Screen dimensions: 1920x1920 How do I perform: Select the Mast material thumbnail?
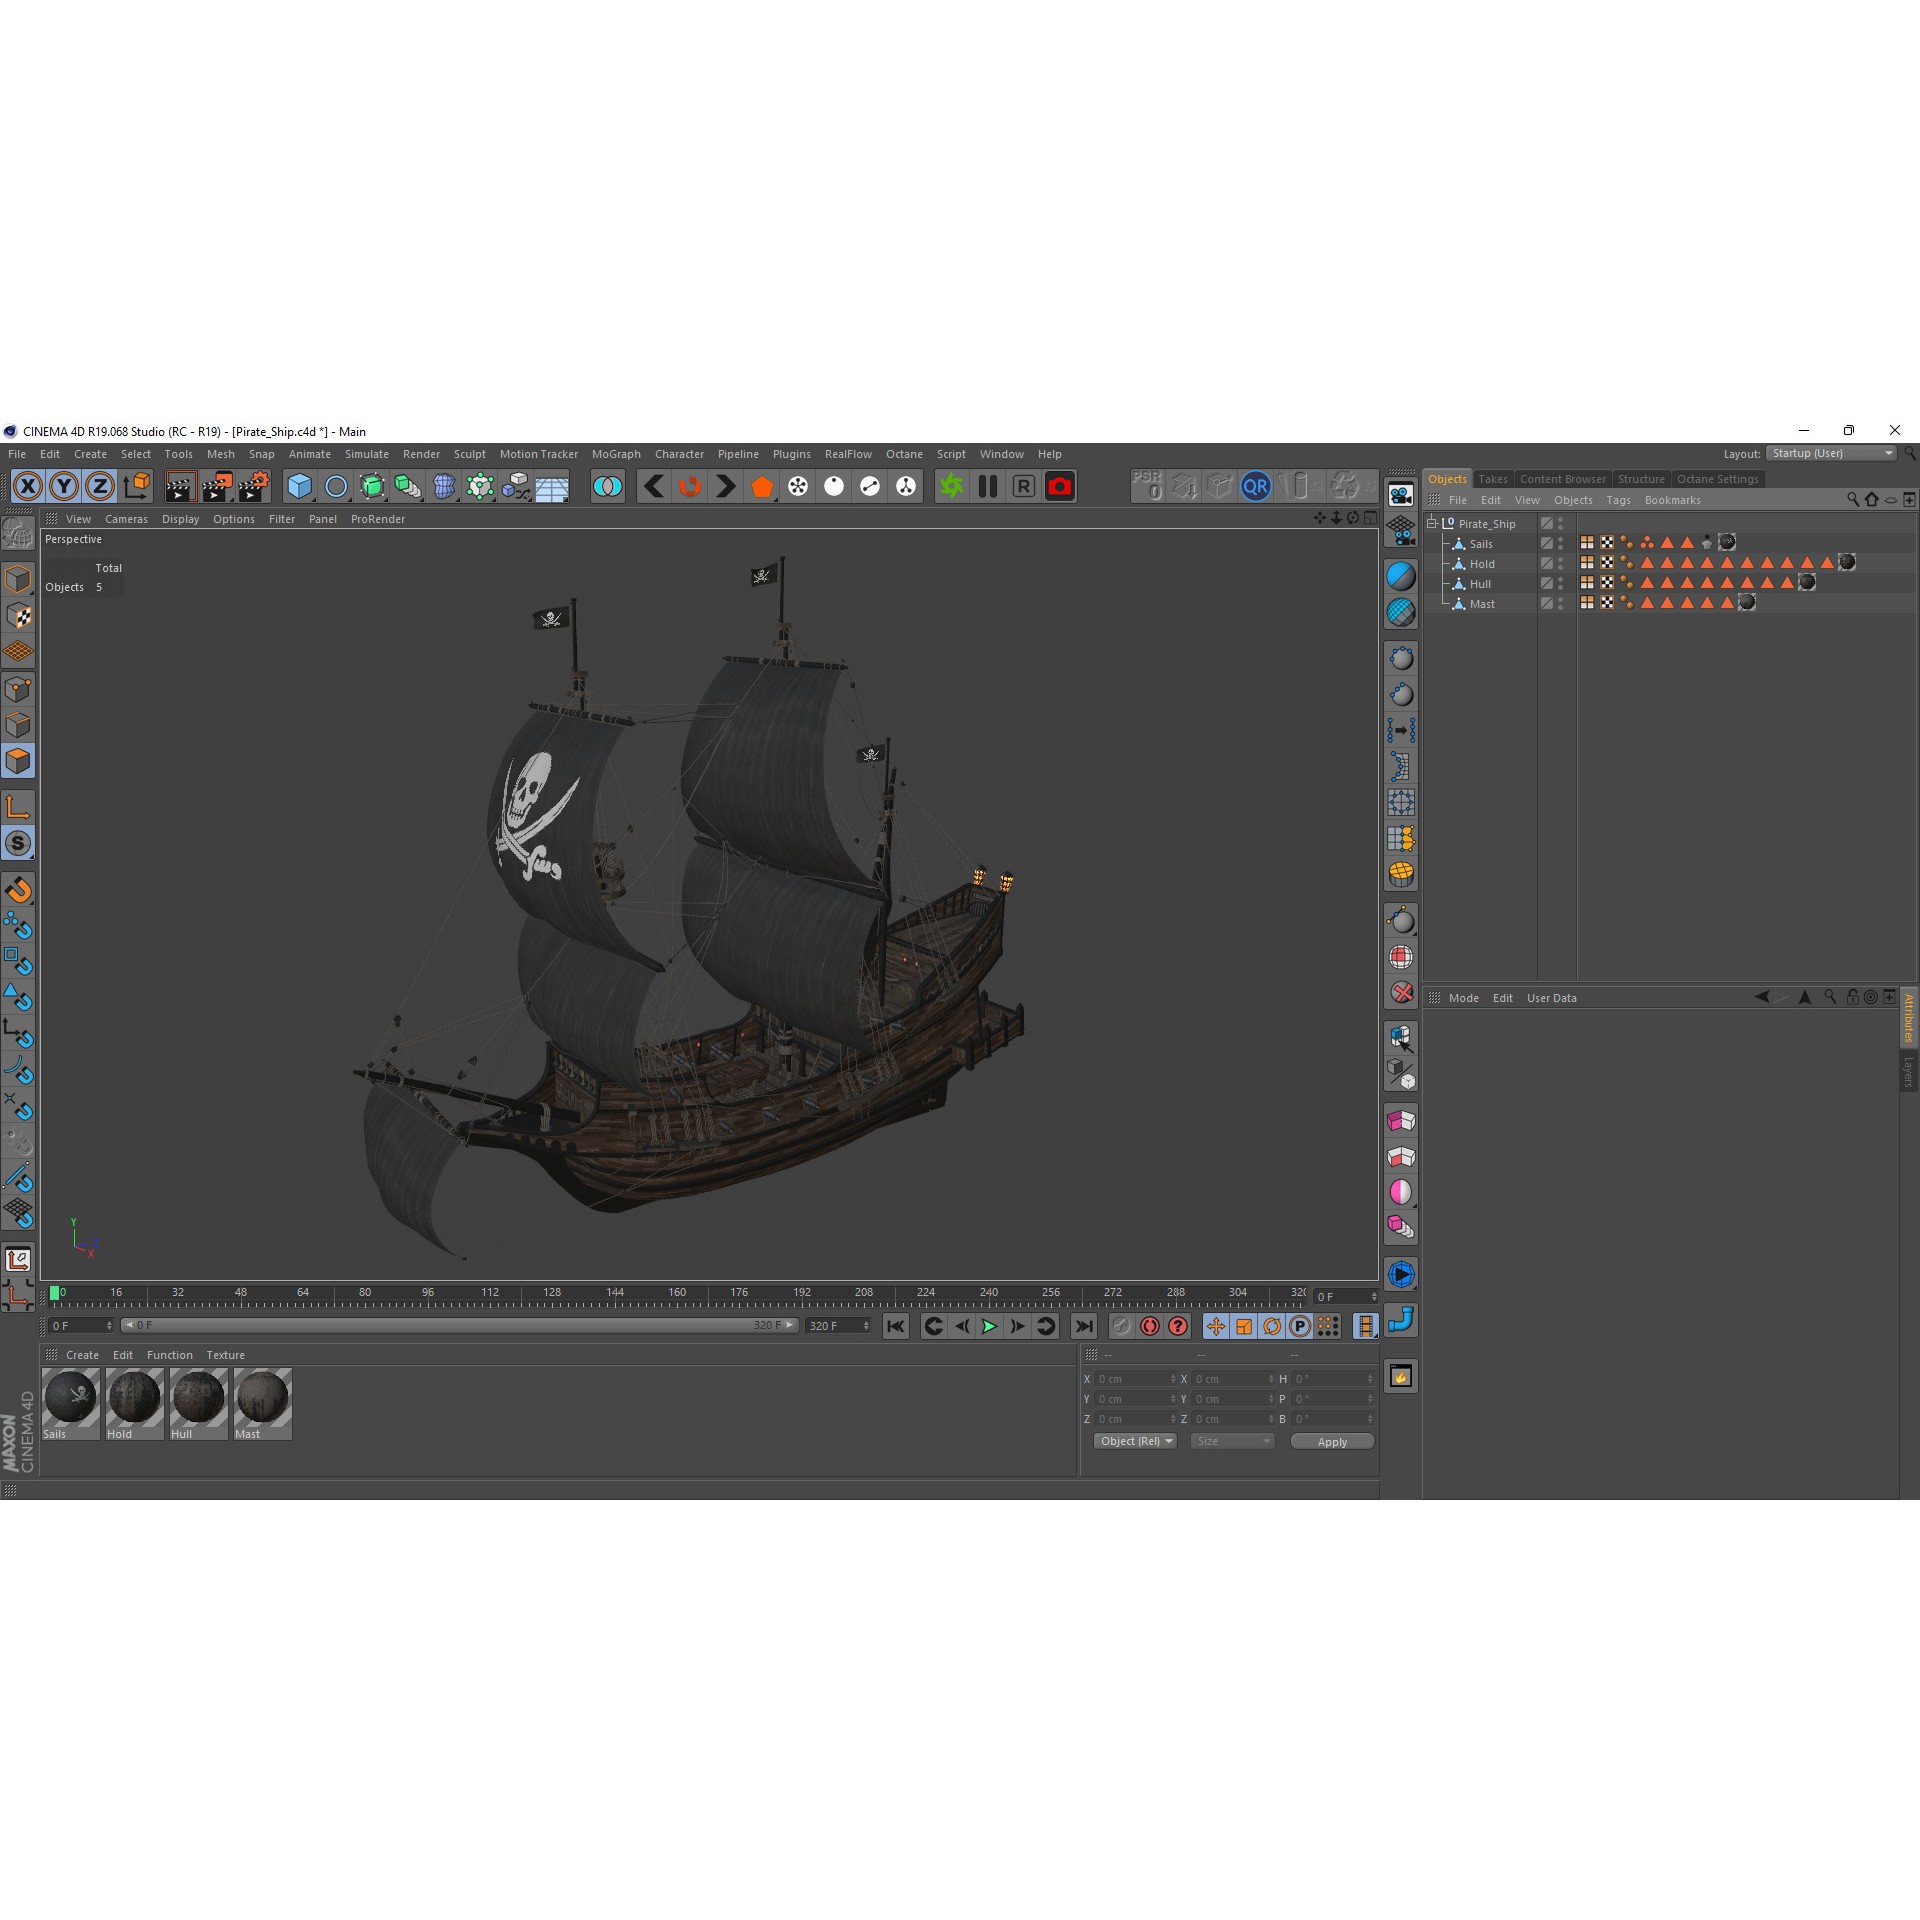(x=261, y=1400)
